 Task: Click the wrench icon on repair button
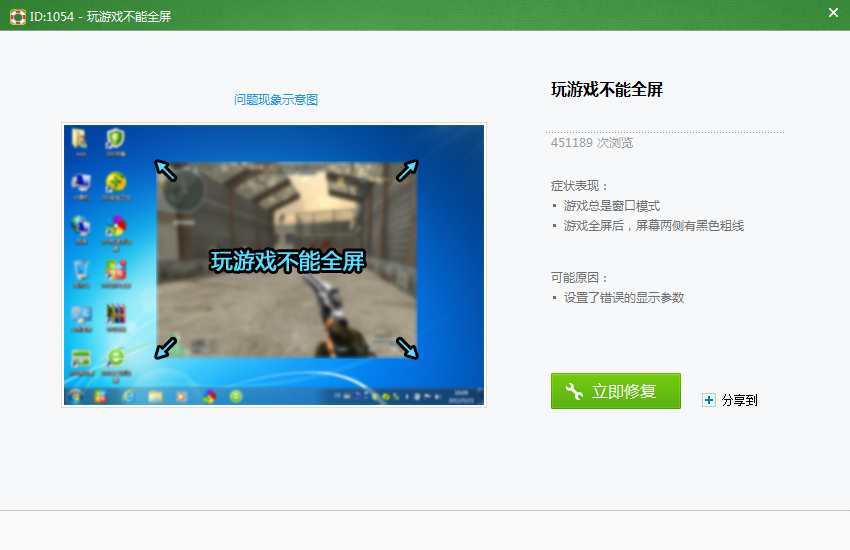[x=574, y=391]
